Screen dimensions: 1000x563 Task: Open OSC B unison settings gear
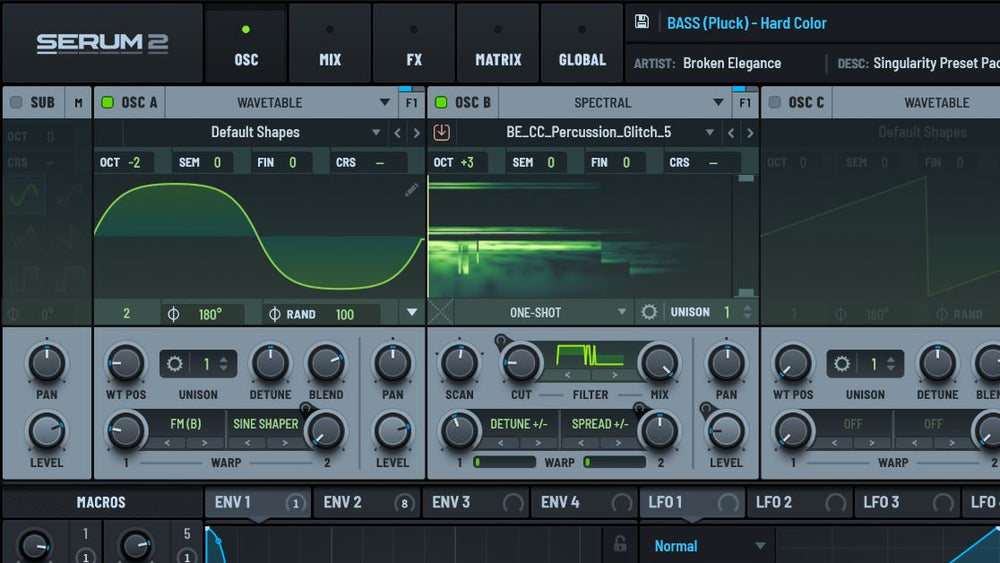(x=649, y=312)
